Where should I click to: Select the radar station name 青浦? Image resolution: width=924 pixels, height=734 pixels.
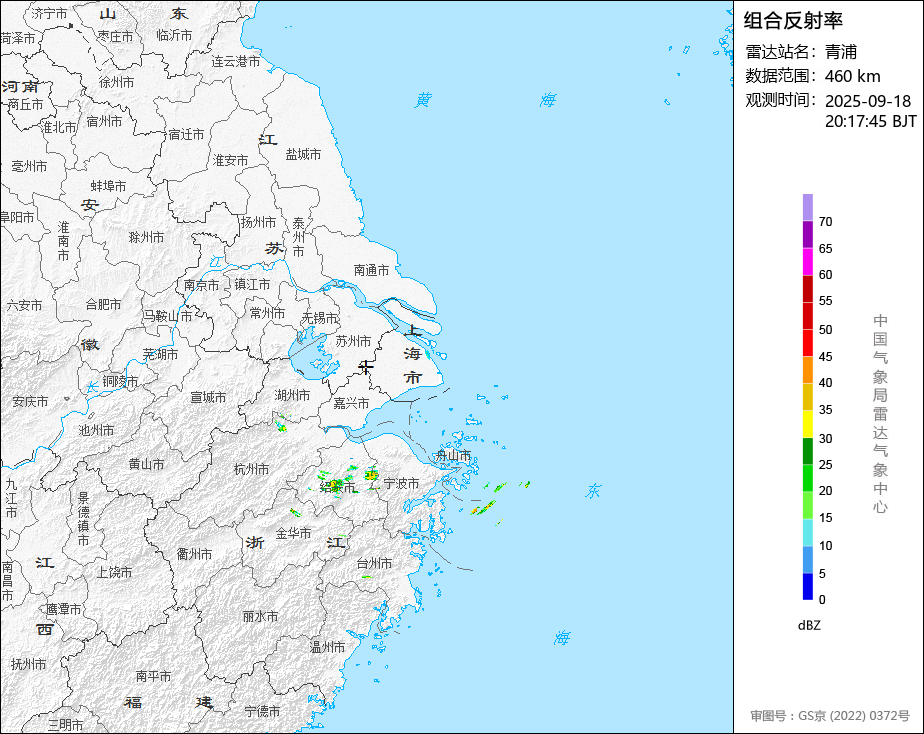[840, 52]
